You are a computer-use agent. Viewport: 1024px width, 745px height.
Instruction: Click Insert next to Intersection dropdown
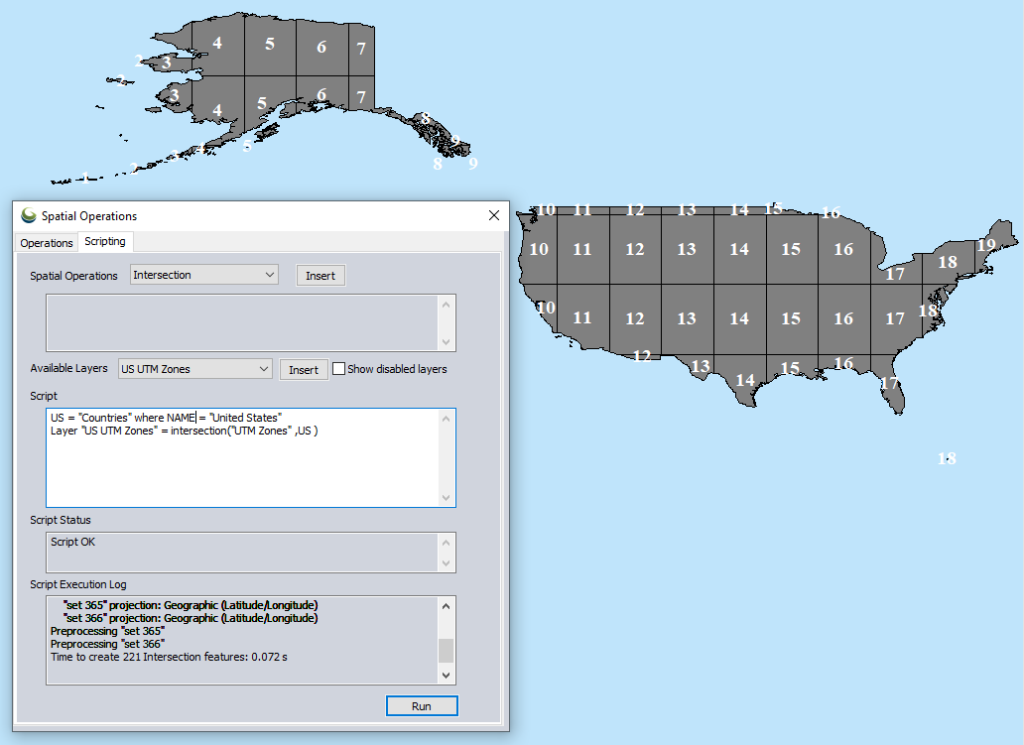pyautogui.click(x=320, y=276)
